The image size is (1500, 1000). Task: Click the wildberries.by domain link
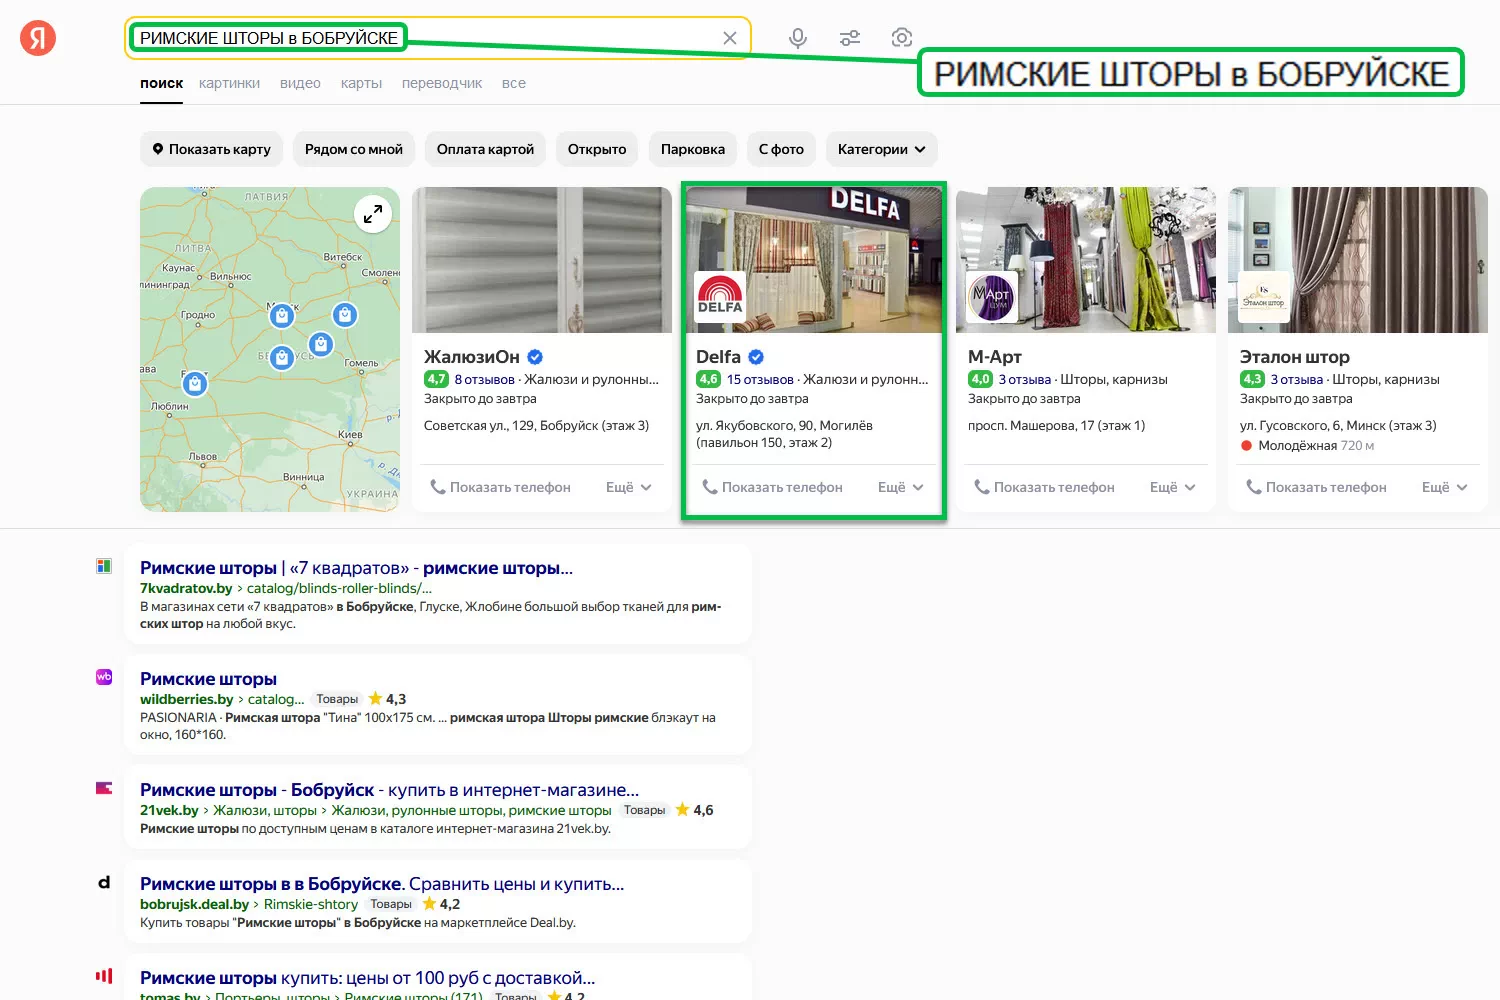(186, 699)
